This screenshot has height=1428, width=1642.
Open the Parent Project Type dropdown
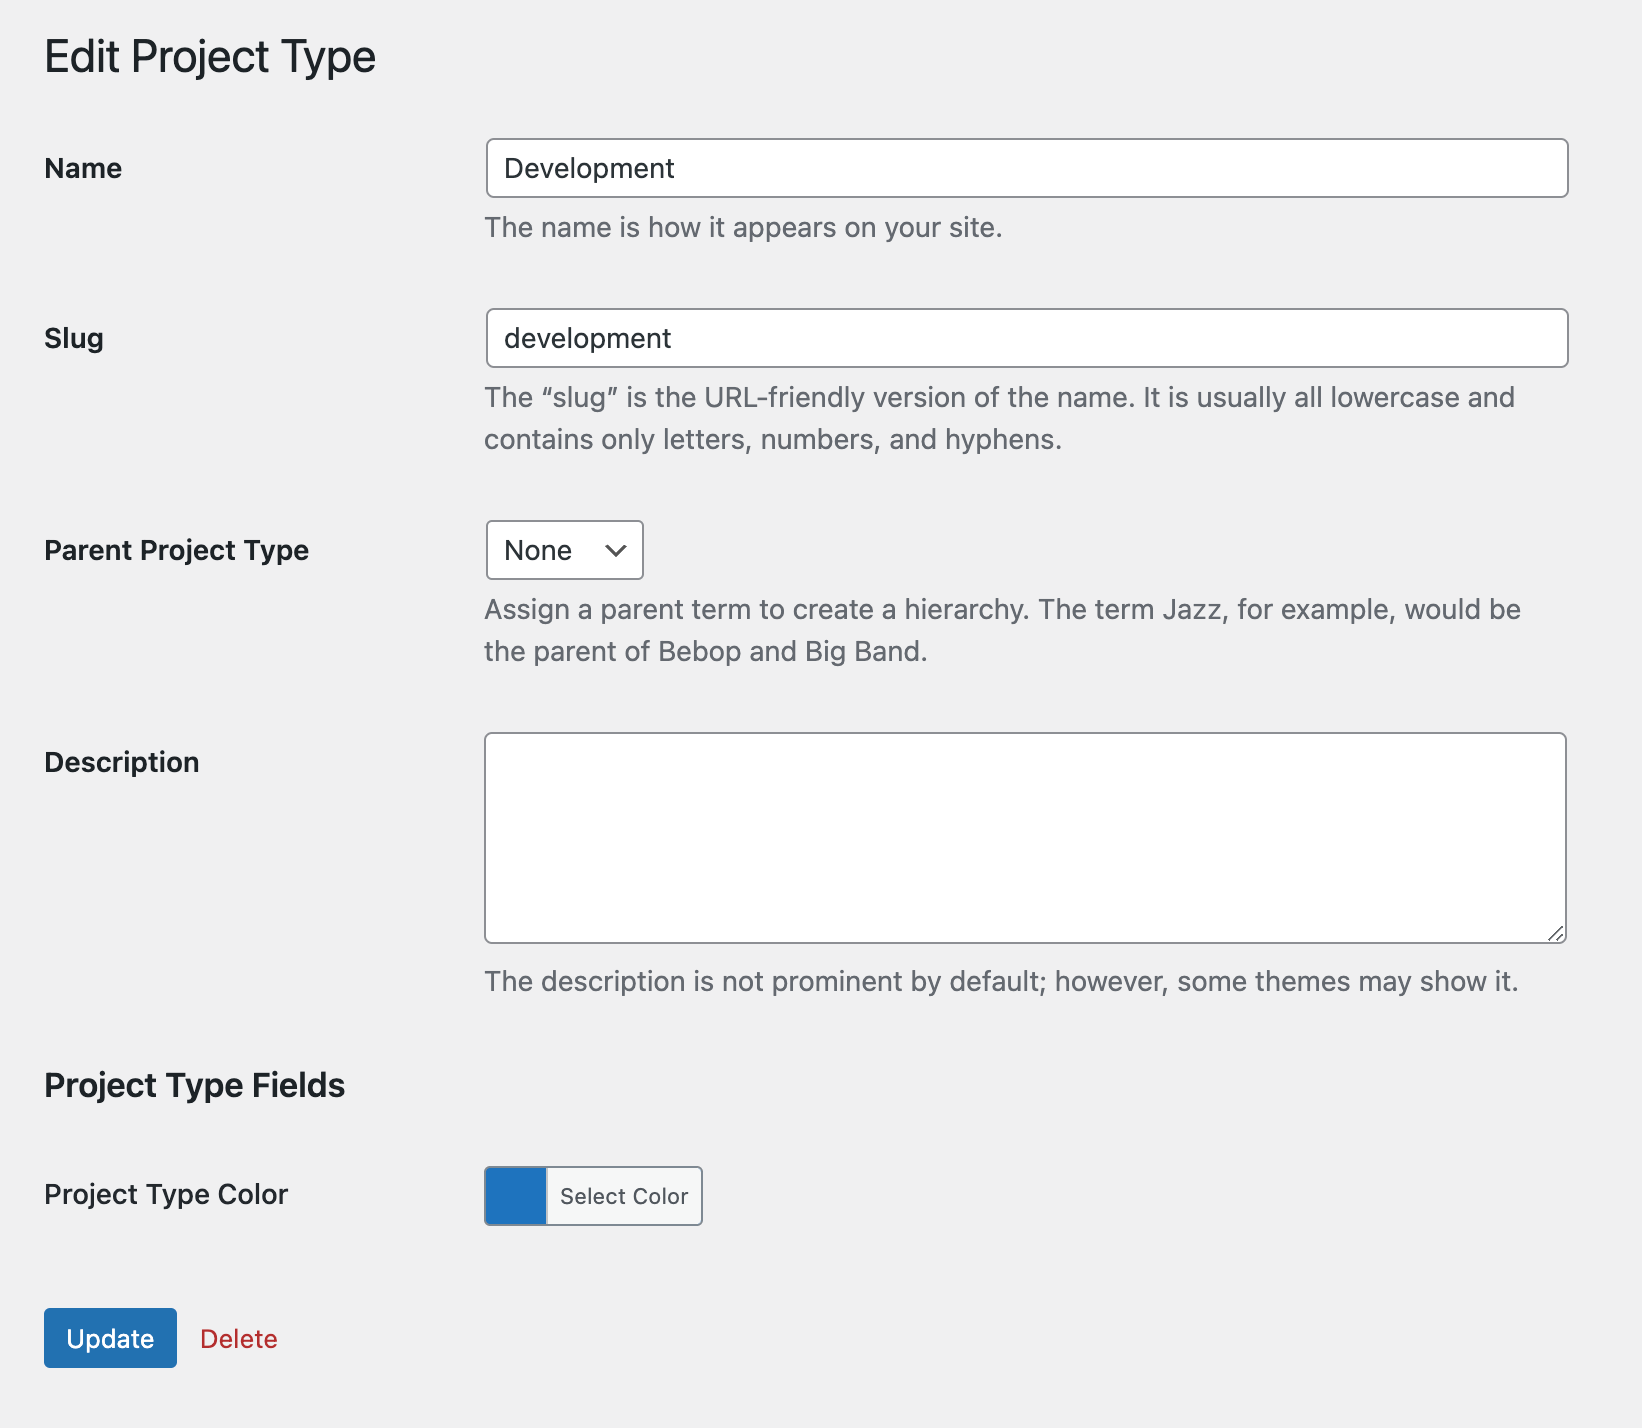564,550
